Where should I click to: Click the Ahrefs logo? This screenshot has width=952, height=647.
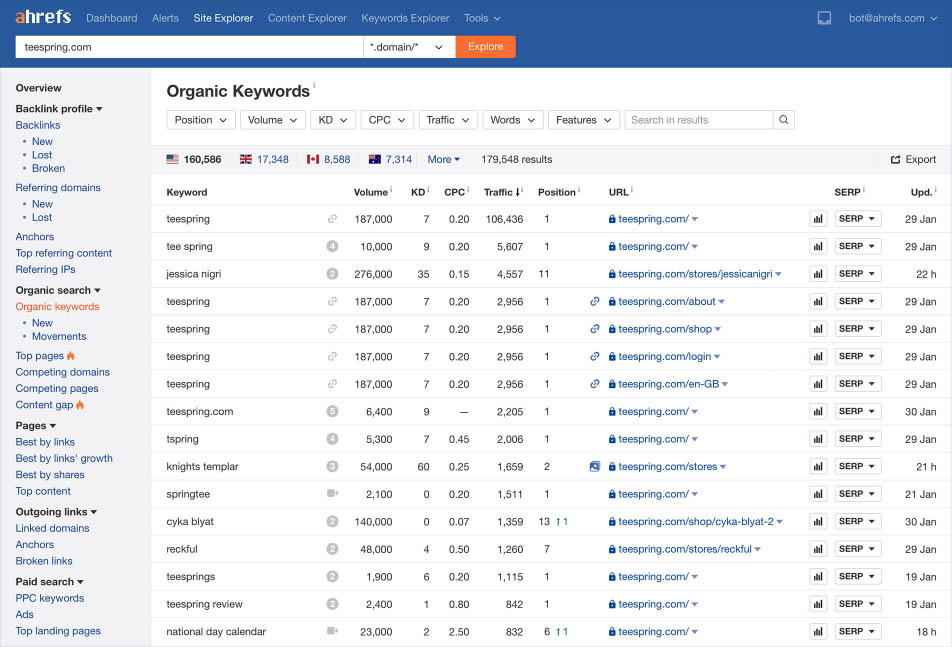(x=43, y=18)
